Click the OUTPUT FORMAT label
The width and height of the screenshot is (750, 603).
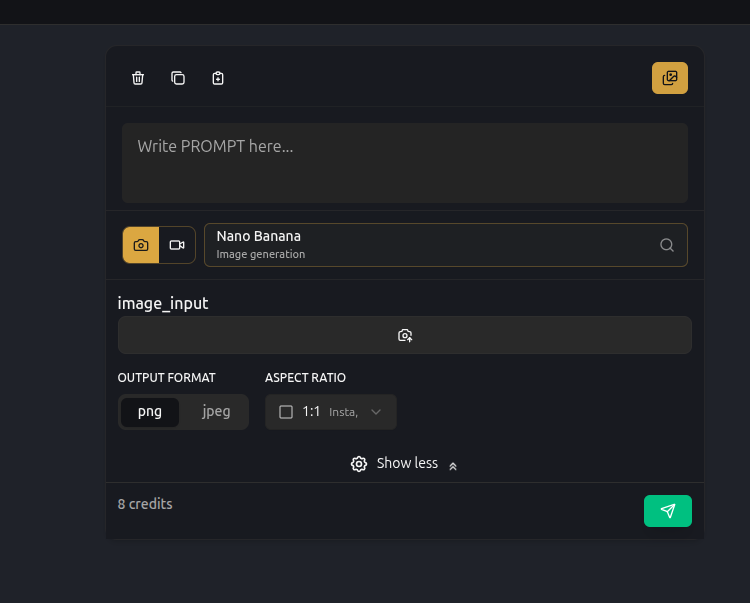click(166, 378)
